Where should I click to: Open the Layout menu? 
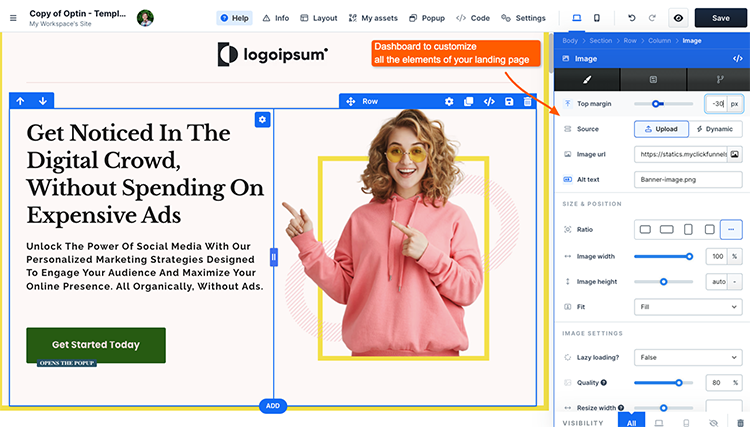(319, 18)
